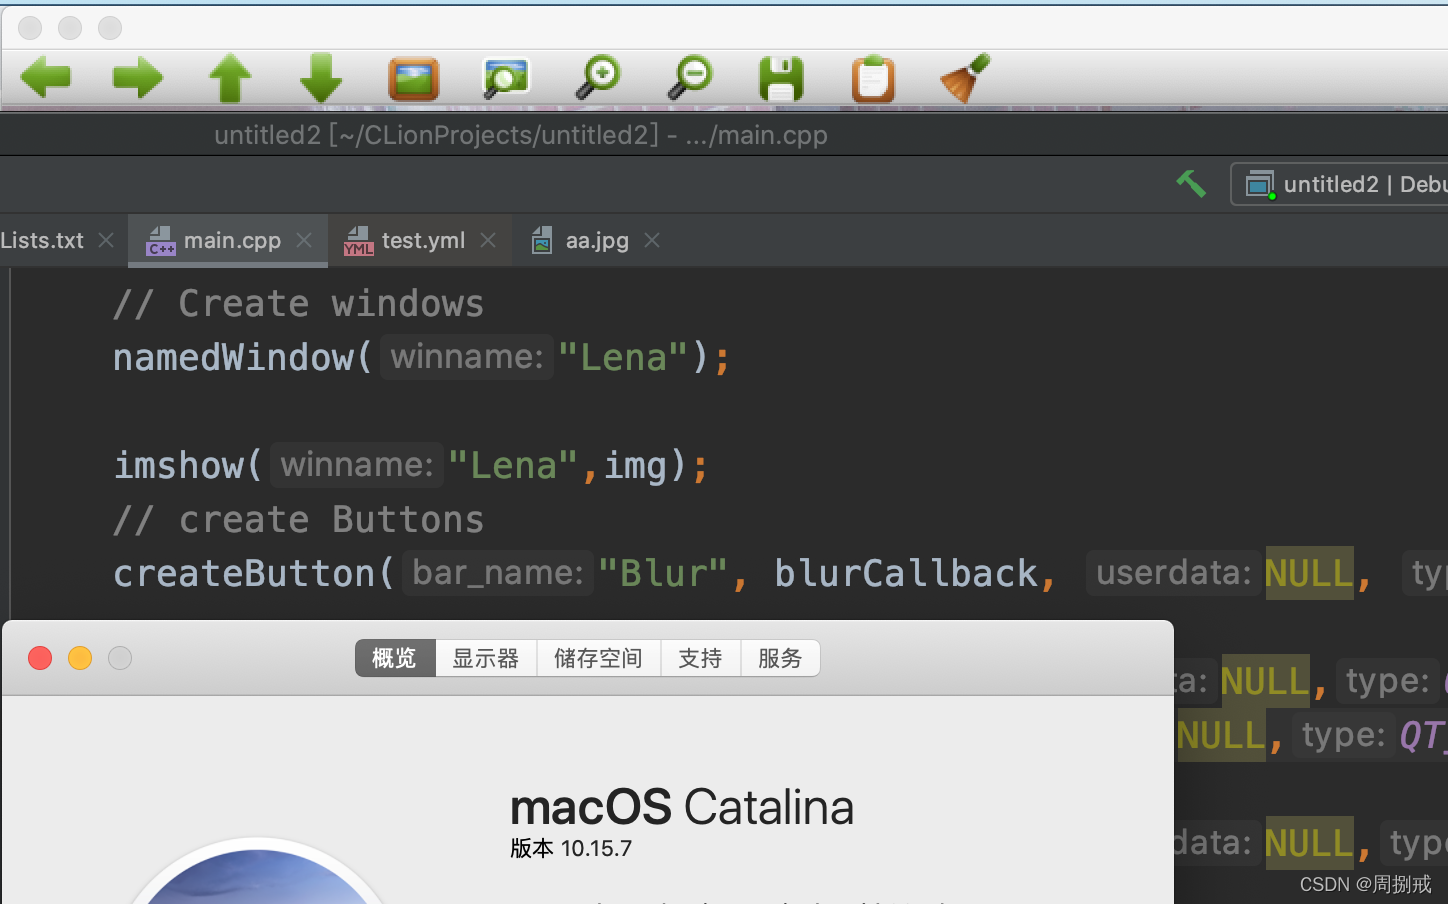Close the test.yml tab

(x=488, y=240)
